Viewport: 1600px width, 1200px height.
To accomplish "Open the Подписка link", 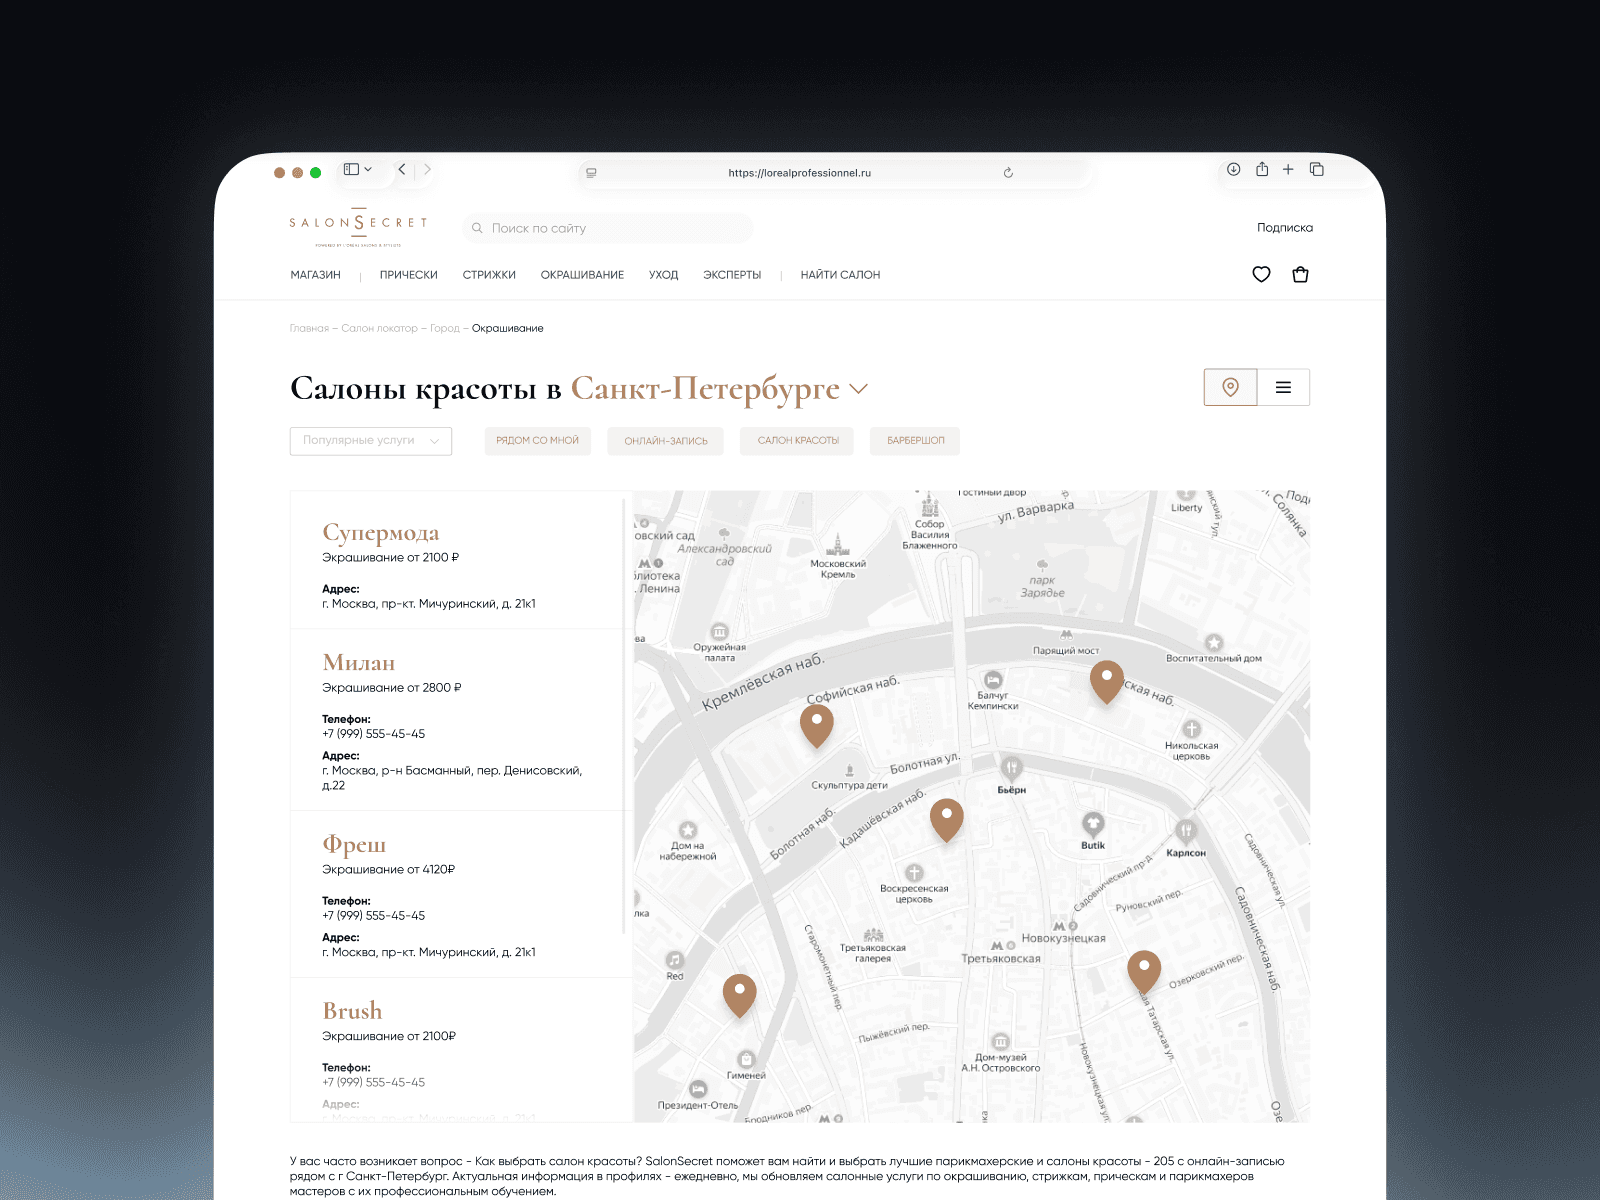I will [x=1285, y=228].
